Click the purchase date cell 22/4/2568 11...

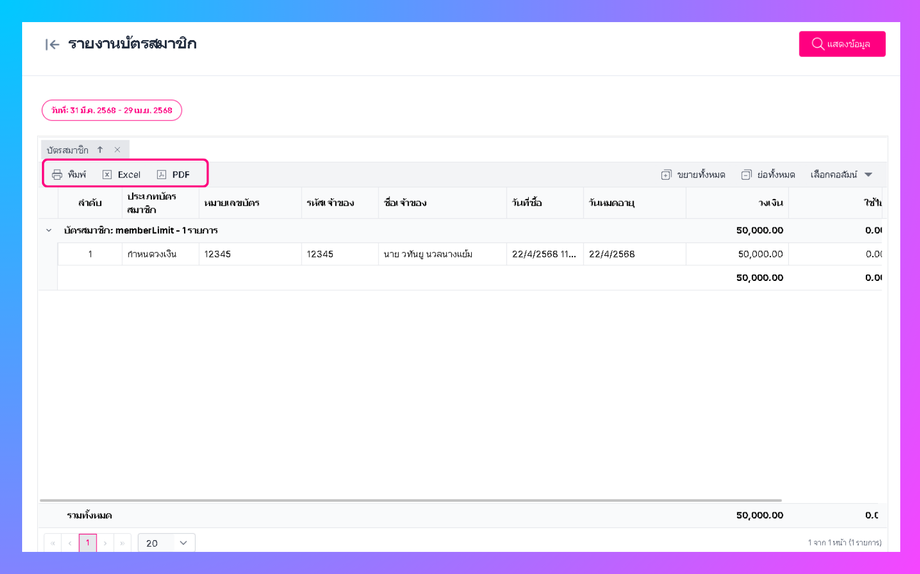pyautogui.click(x=544, y=254)
